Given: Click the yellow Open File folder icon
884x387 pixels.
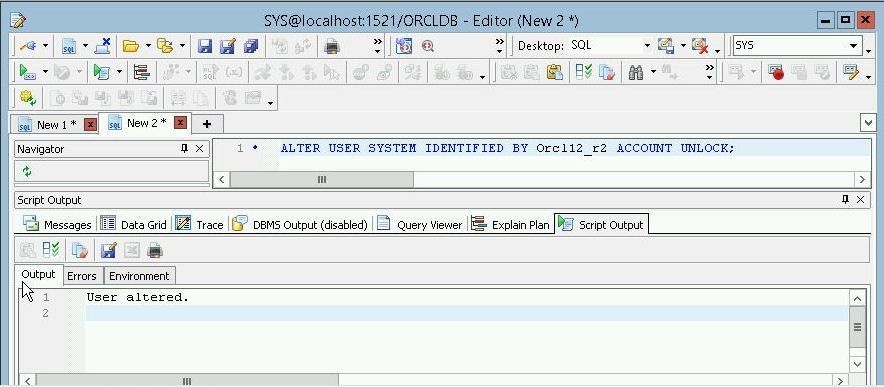Looking at the screenshot, I should [x=131, y=46].
